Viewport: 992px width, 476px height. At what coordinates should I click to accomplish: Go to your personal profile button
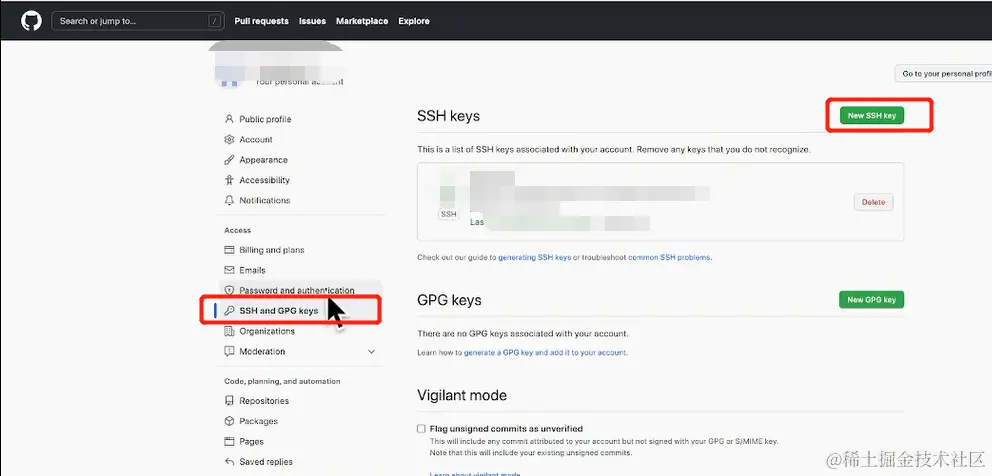point(944,73)
